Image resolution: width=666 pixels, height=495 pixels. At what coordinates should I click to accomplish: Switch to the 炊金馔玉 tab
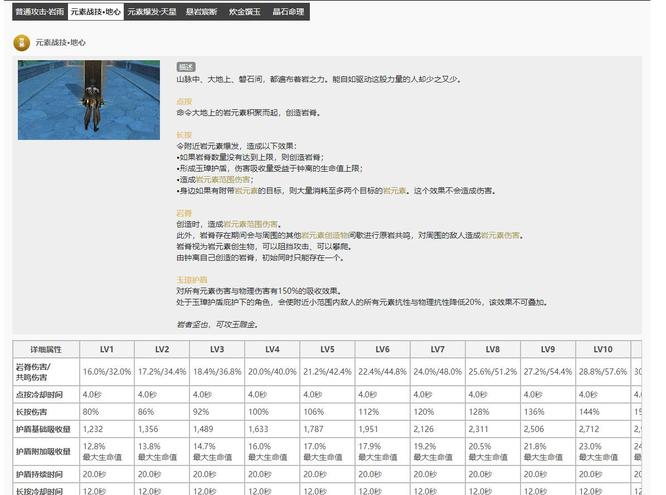(x=245, y=11)
